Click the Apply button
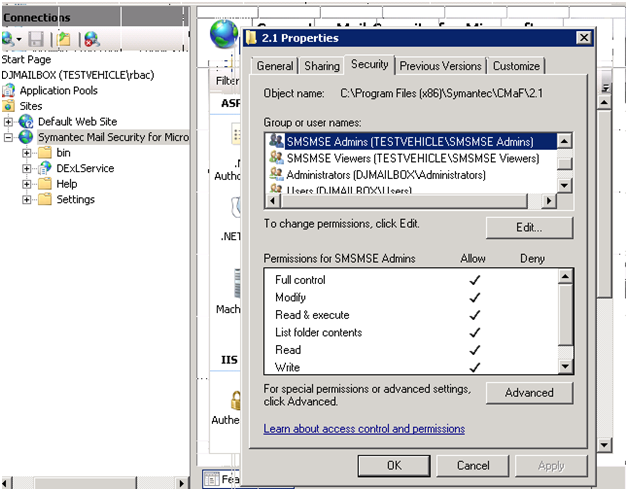 coord(551,465)
